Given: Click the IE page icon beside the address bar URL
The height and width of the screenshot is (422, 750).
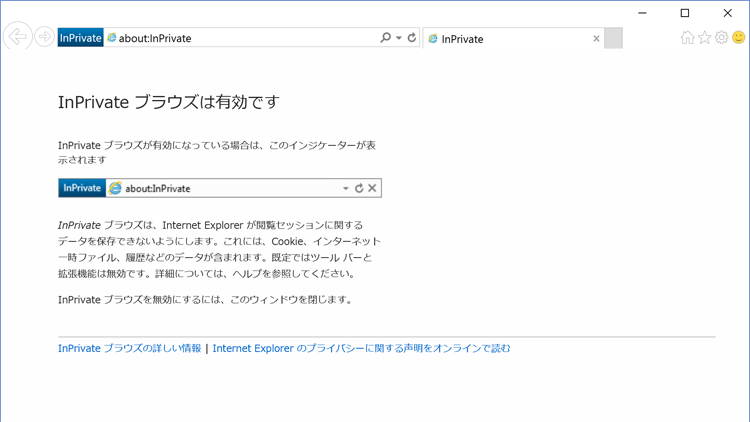Looking at the screenshot, I should [x=111, y=38].
